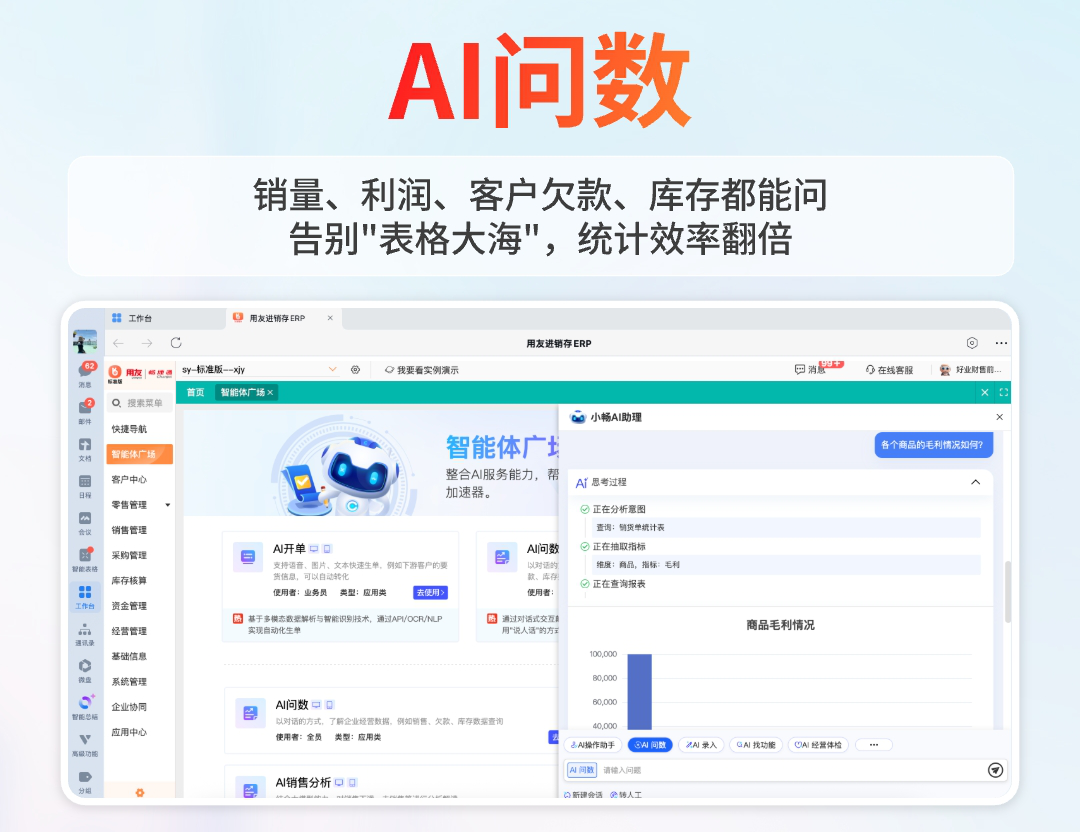The width and height of the screenshot is (1080, 832).
Task: Select the AI 问数 mode chip
Action: click(650, 745)
